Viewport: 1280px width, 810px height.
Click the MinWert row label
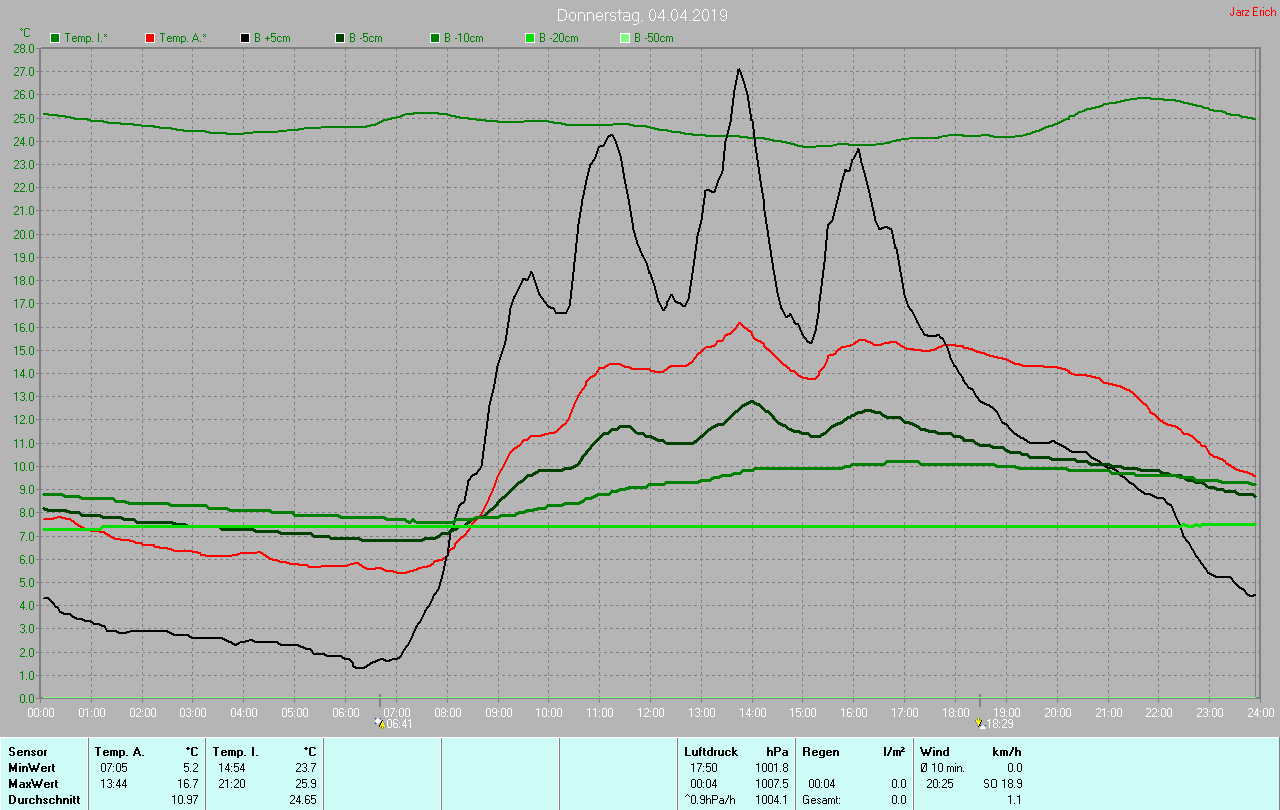click(x=30, y=768)
